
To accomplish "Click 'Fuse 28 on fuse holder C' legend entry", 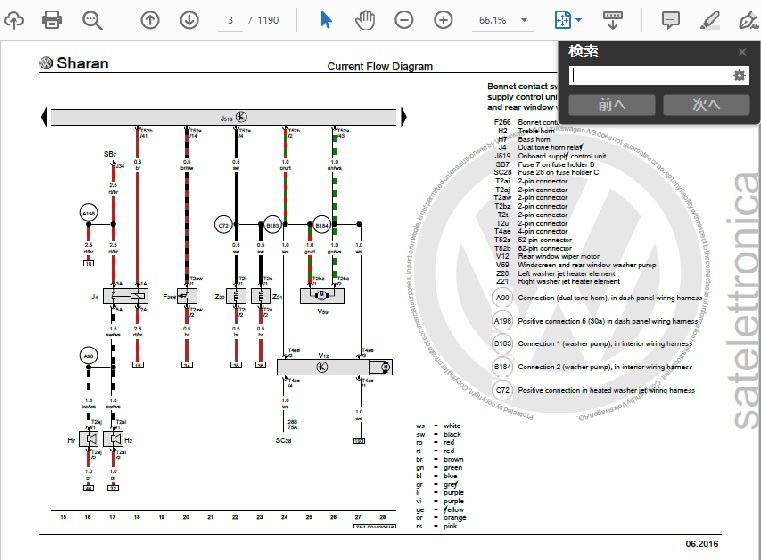I will point(558,172).
